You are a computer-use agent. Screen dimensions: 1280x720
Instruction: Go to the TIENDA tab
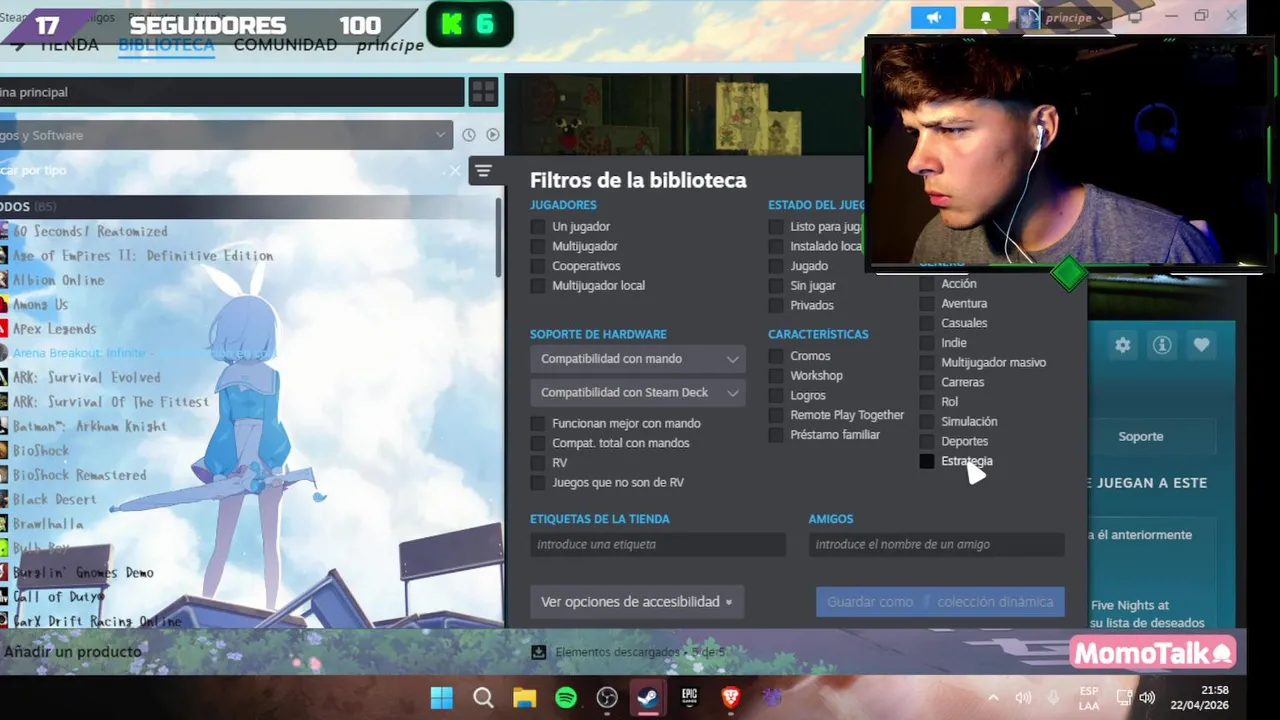pos(68,45)
